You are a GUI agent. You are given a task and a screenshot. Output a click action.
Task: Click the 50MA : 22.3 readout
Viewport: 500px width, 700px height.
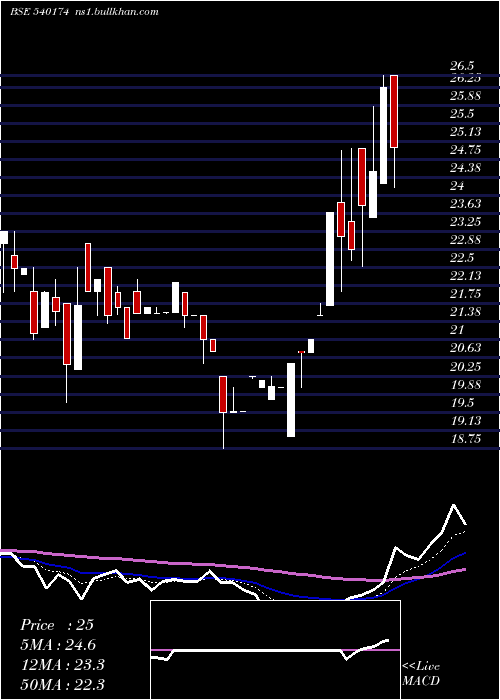pyautogui.click(x=62, y=684)
